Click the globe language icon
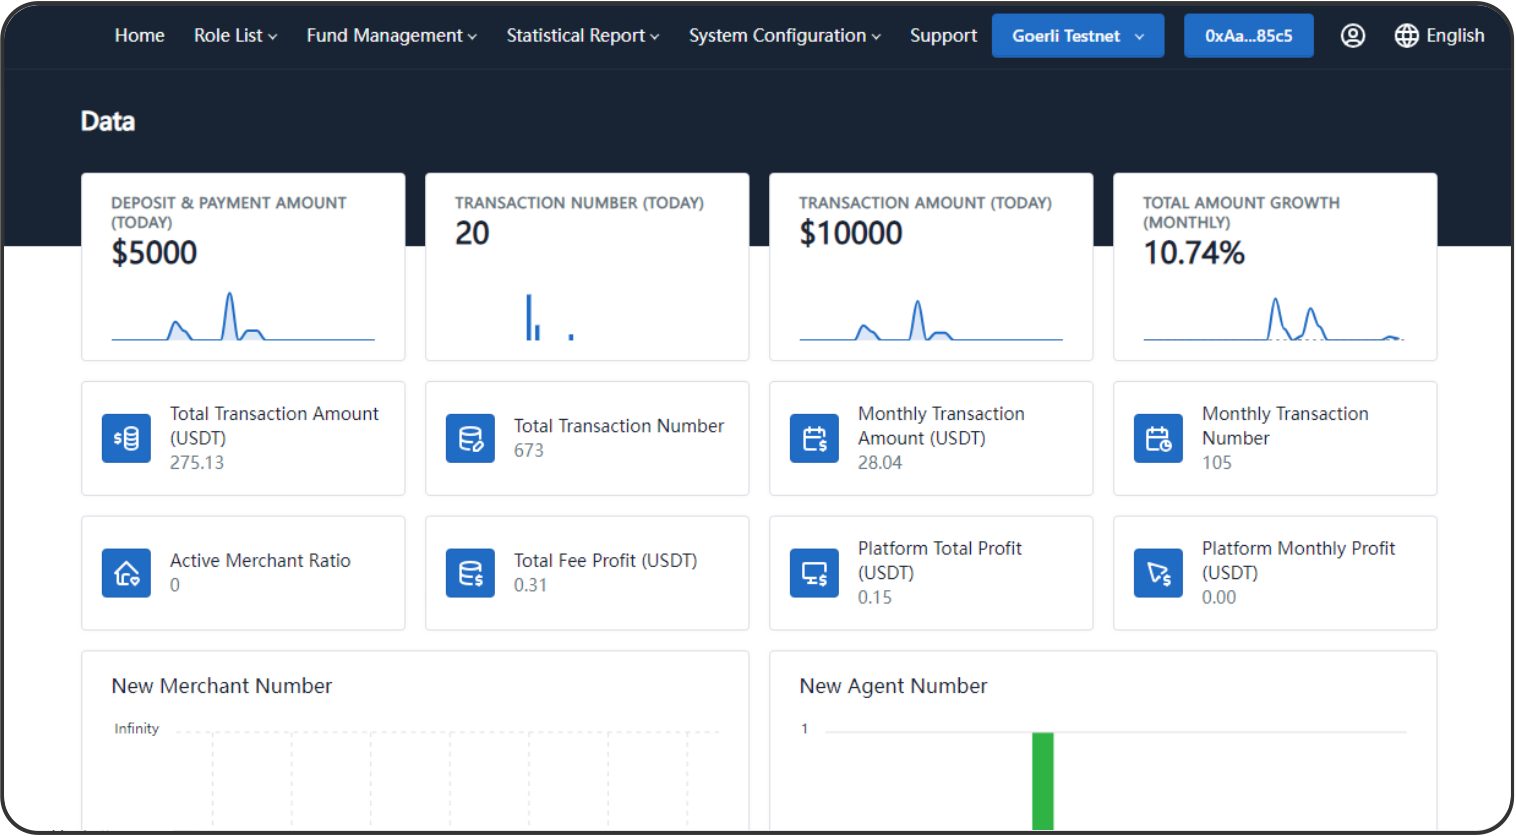The width and height of the screenshot is (1516, 836). click(1406, 36)
